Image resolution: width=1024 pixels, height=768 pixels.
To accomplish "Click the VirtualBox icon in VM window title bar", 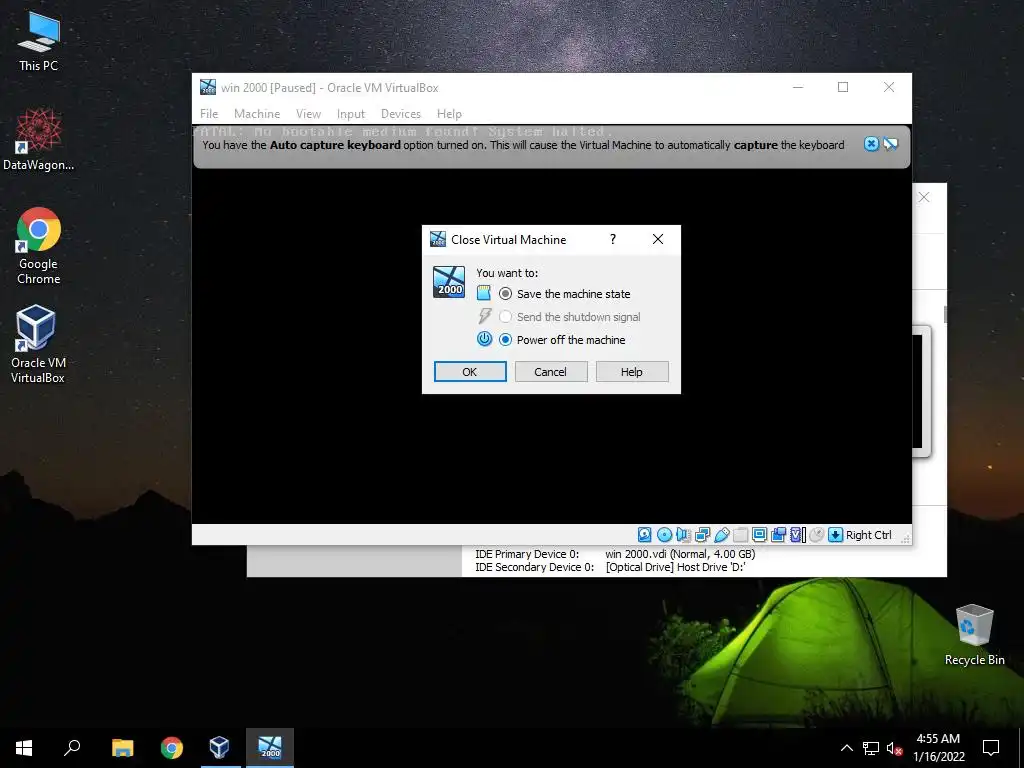I will point(208,87).
